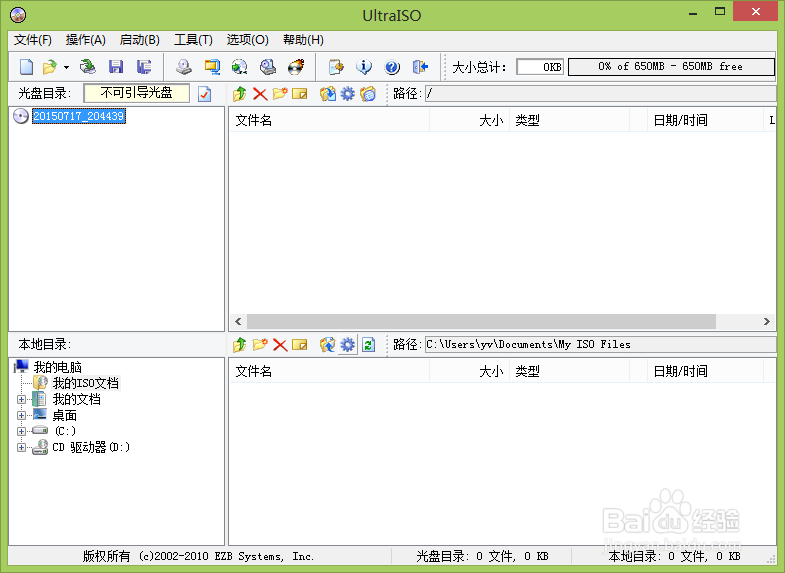Create new folder in the 本地目录 toolbar

[x=260, y=345]
